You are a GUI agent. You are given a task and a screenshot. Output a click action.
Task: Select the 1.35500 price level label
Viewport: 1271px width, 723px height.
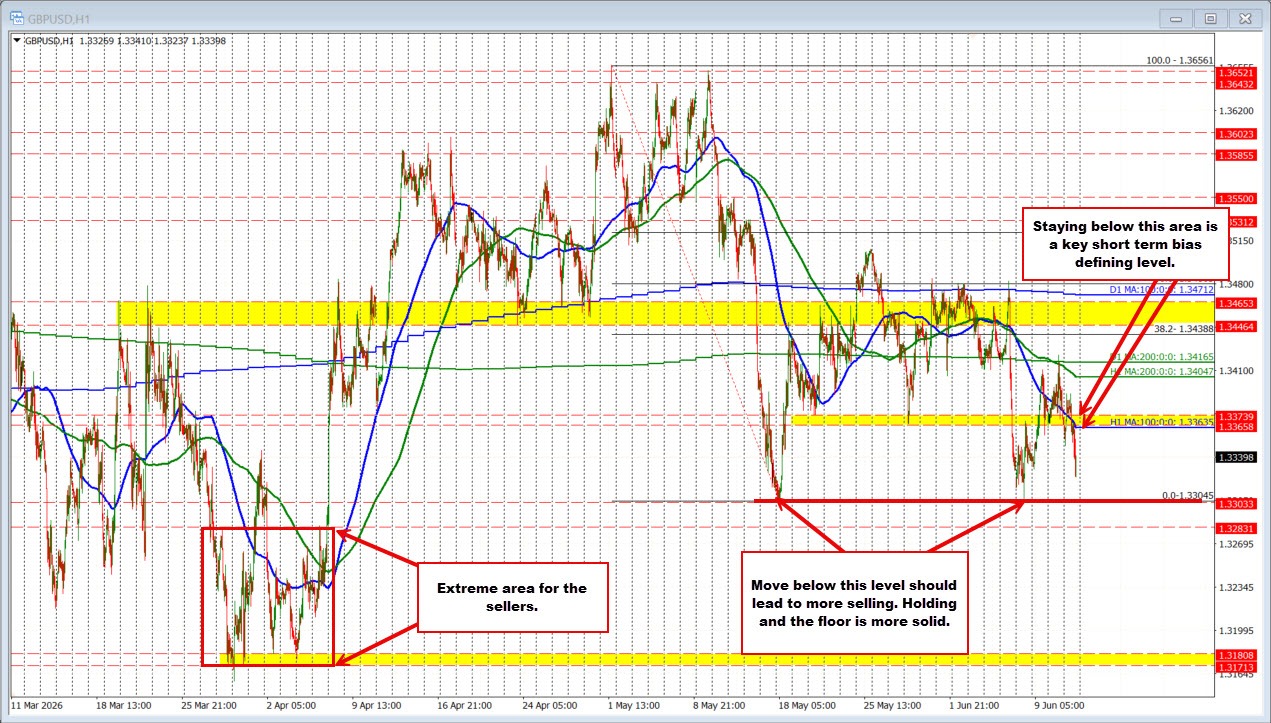(x=1236, y=199)
